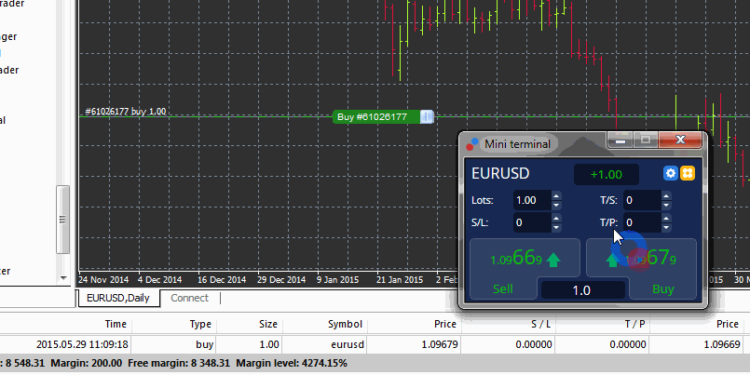The width and height of the screenshot is (750, 375).
Task: Click the 1.0 spread display between Sell and Buy
Action: point(582,290)
